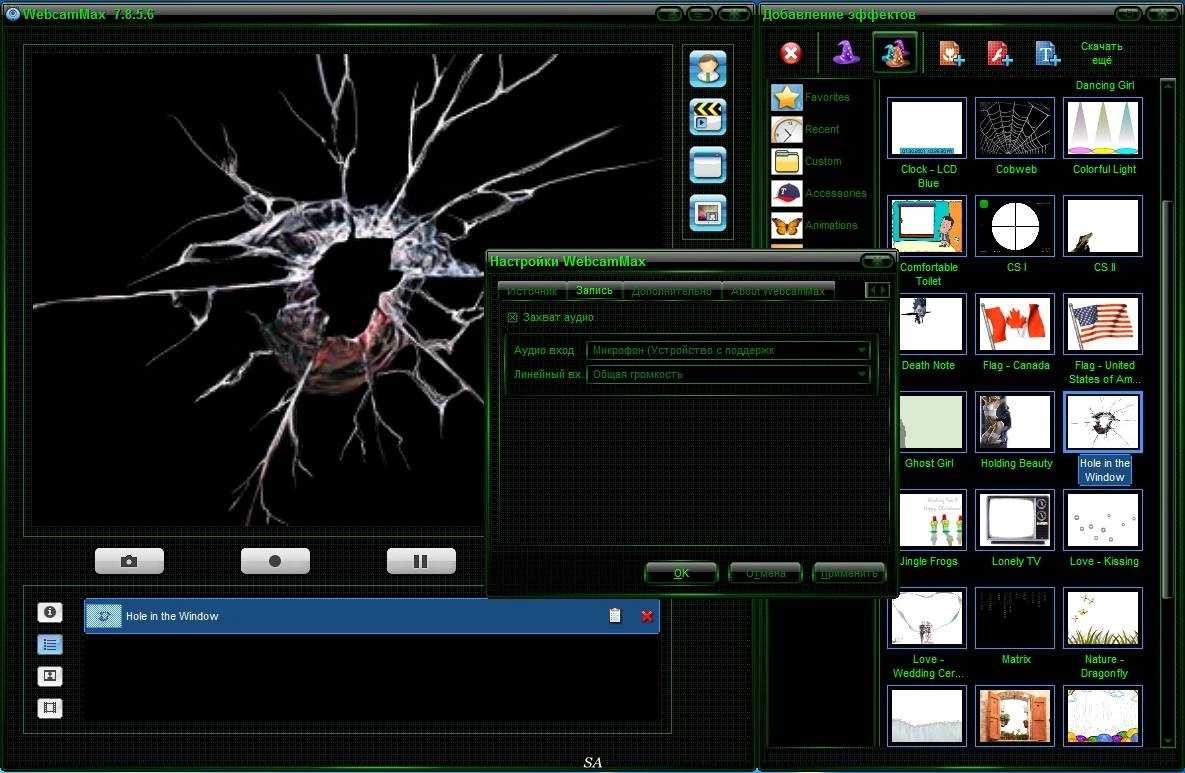Switch to the 'Источник' settings tab
The image size is (1185, 773).
coord(532,291)
